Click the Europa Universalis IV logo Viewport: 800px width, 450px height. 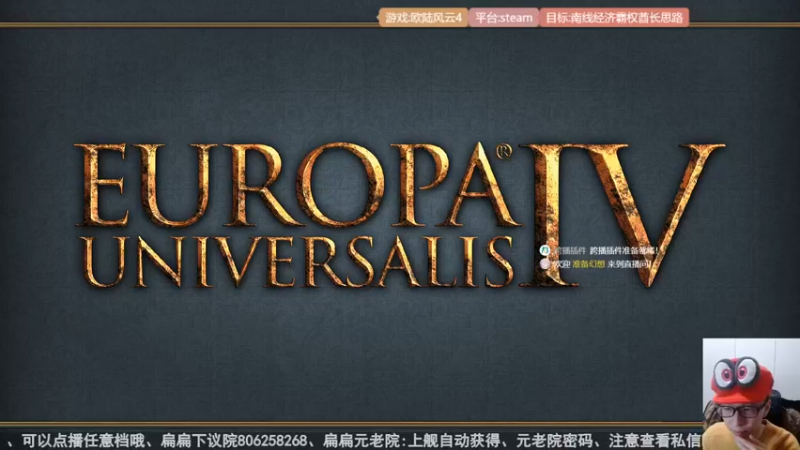click(399, 215)
